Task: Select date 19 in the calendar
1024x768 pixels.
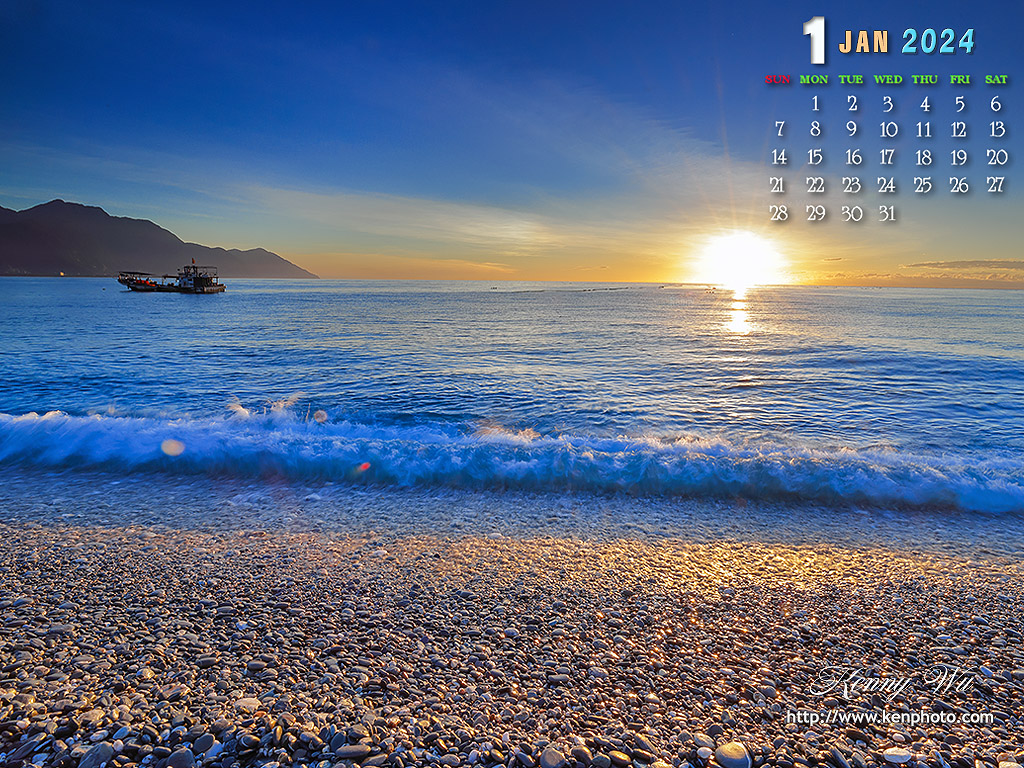Action: click(x=959, y=157)
